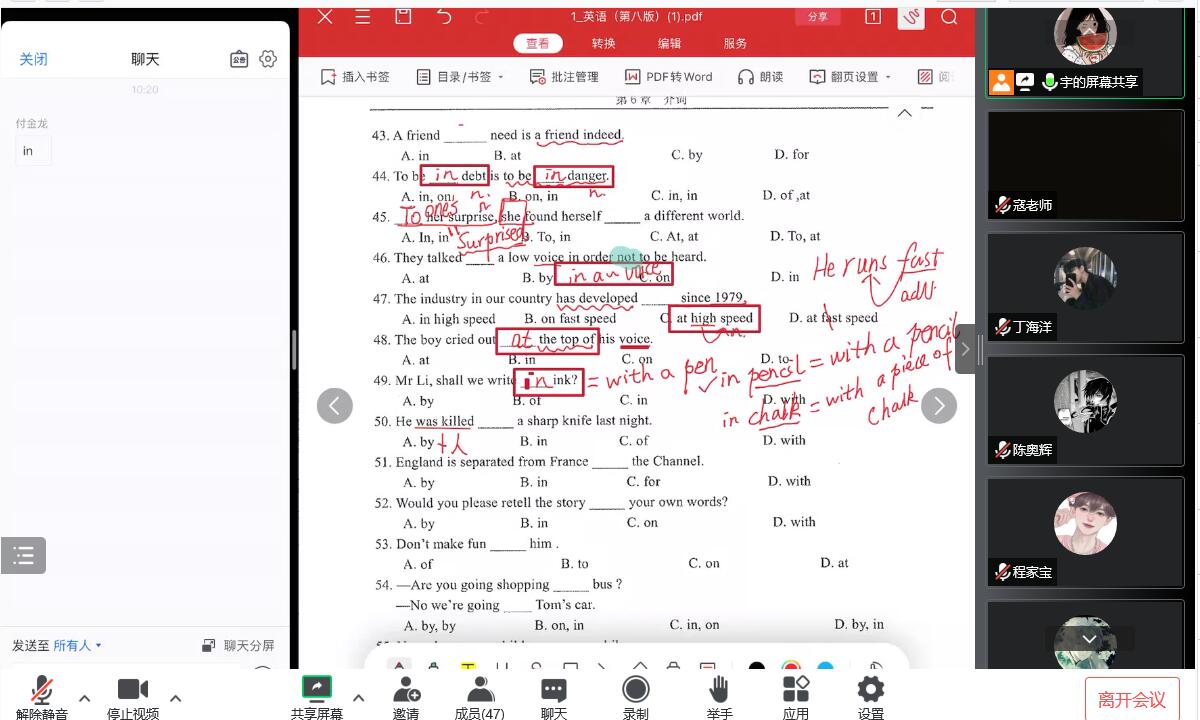Click the 分享 share button

[x=818, y=17]
